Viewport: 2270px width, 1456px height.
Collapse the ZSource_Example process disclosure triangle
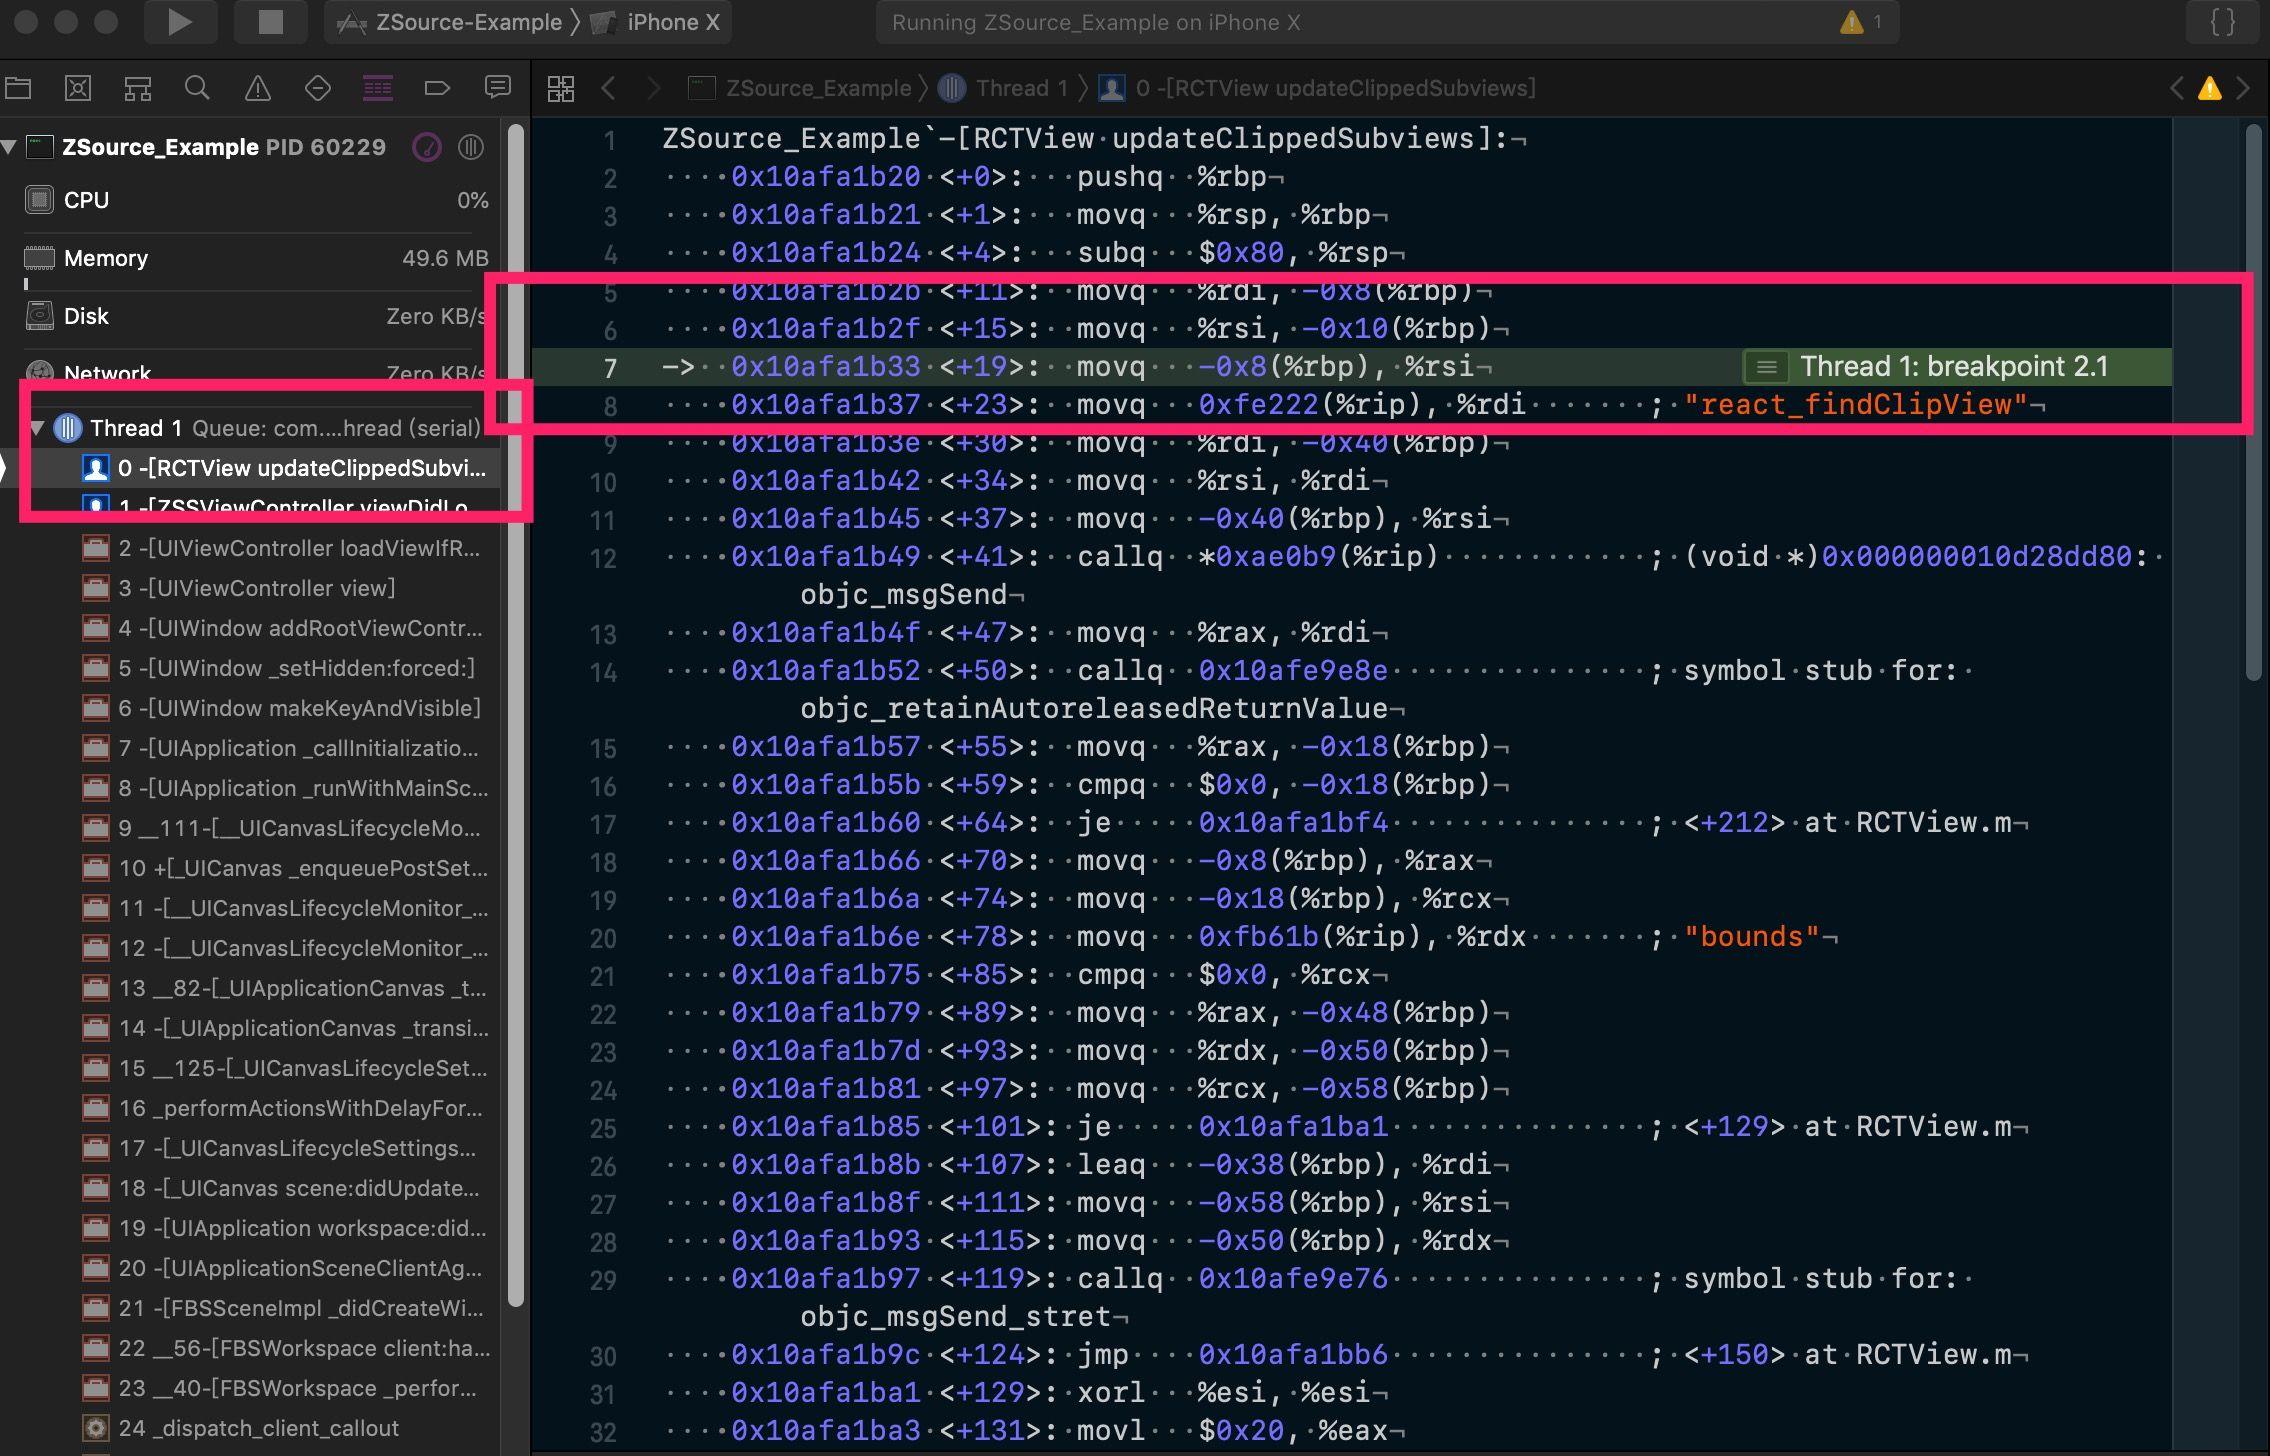pos(10,147)
